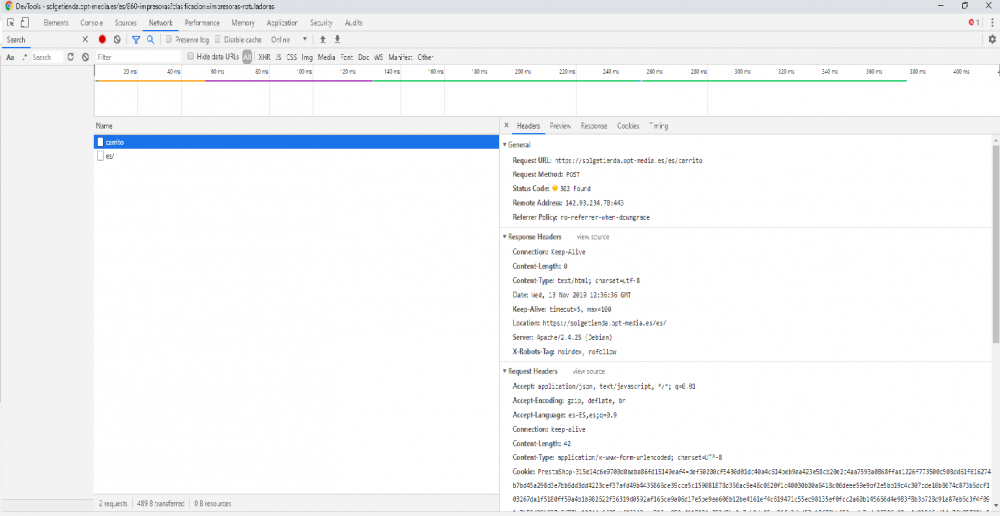Open the Sources tab
The height and width of the screenshot is (516, 1000).
[x=126, y=23]
